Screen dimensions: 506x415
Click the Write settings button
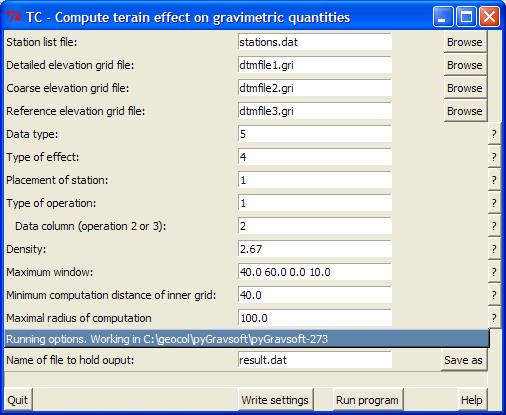275,400
